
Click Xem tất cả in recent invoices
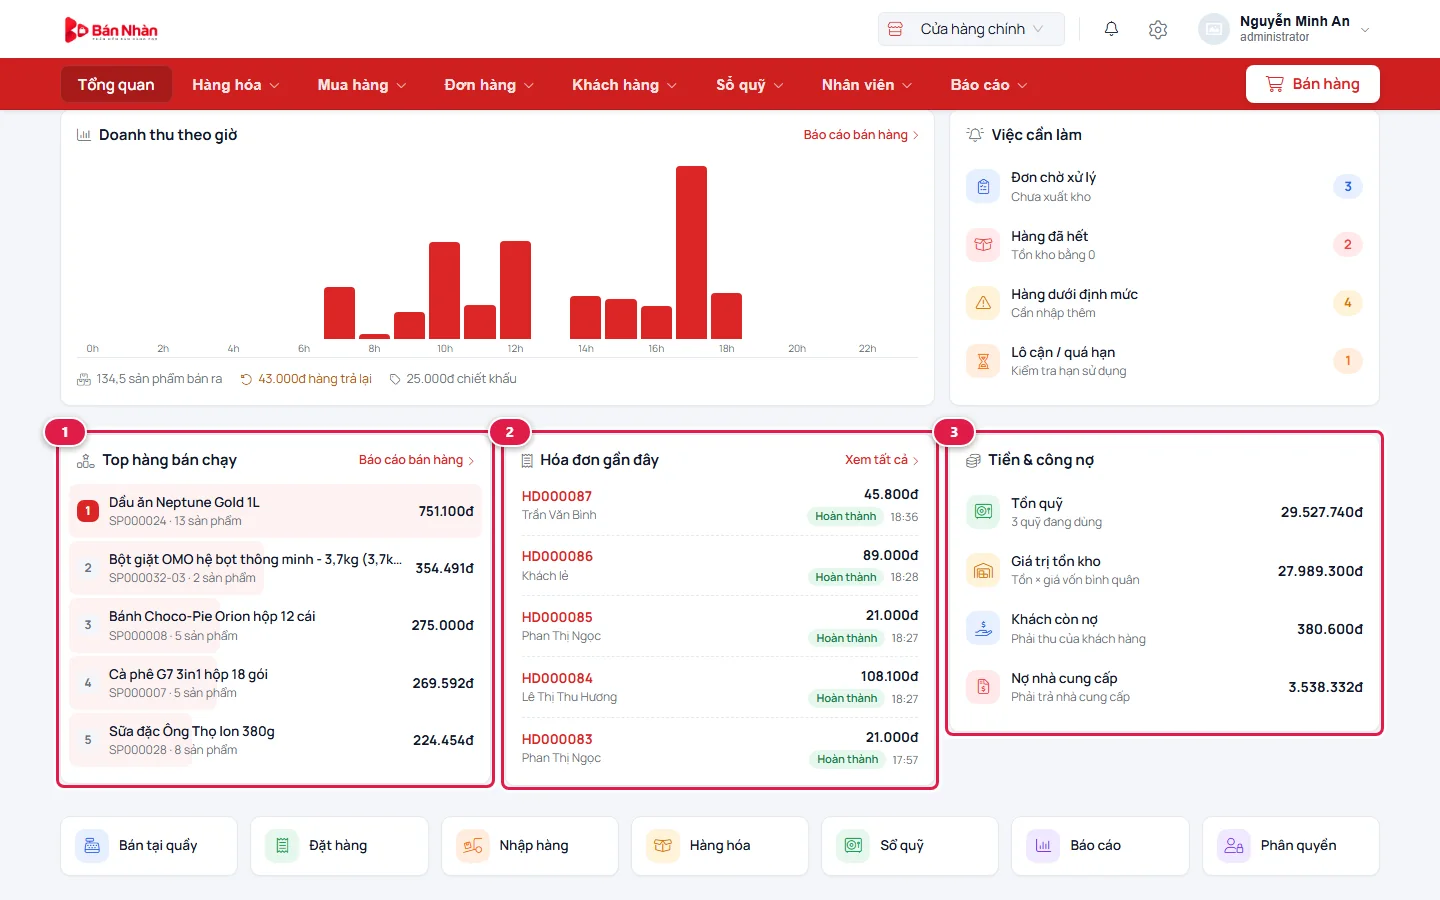pyautogui.click(x=881, y=460)
